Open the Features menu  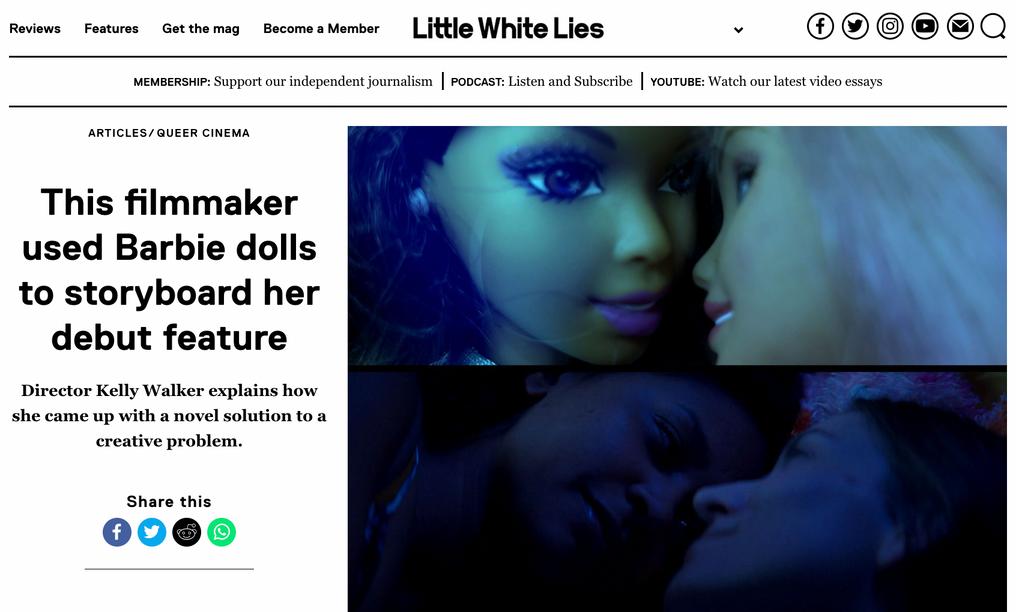point(111,28)
